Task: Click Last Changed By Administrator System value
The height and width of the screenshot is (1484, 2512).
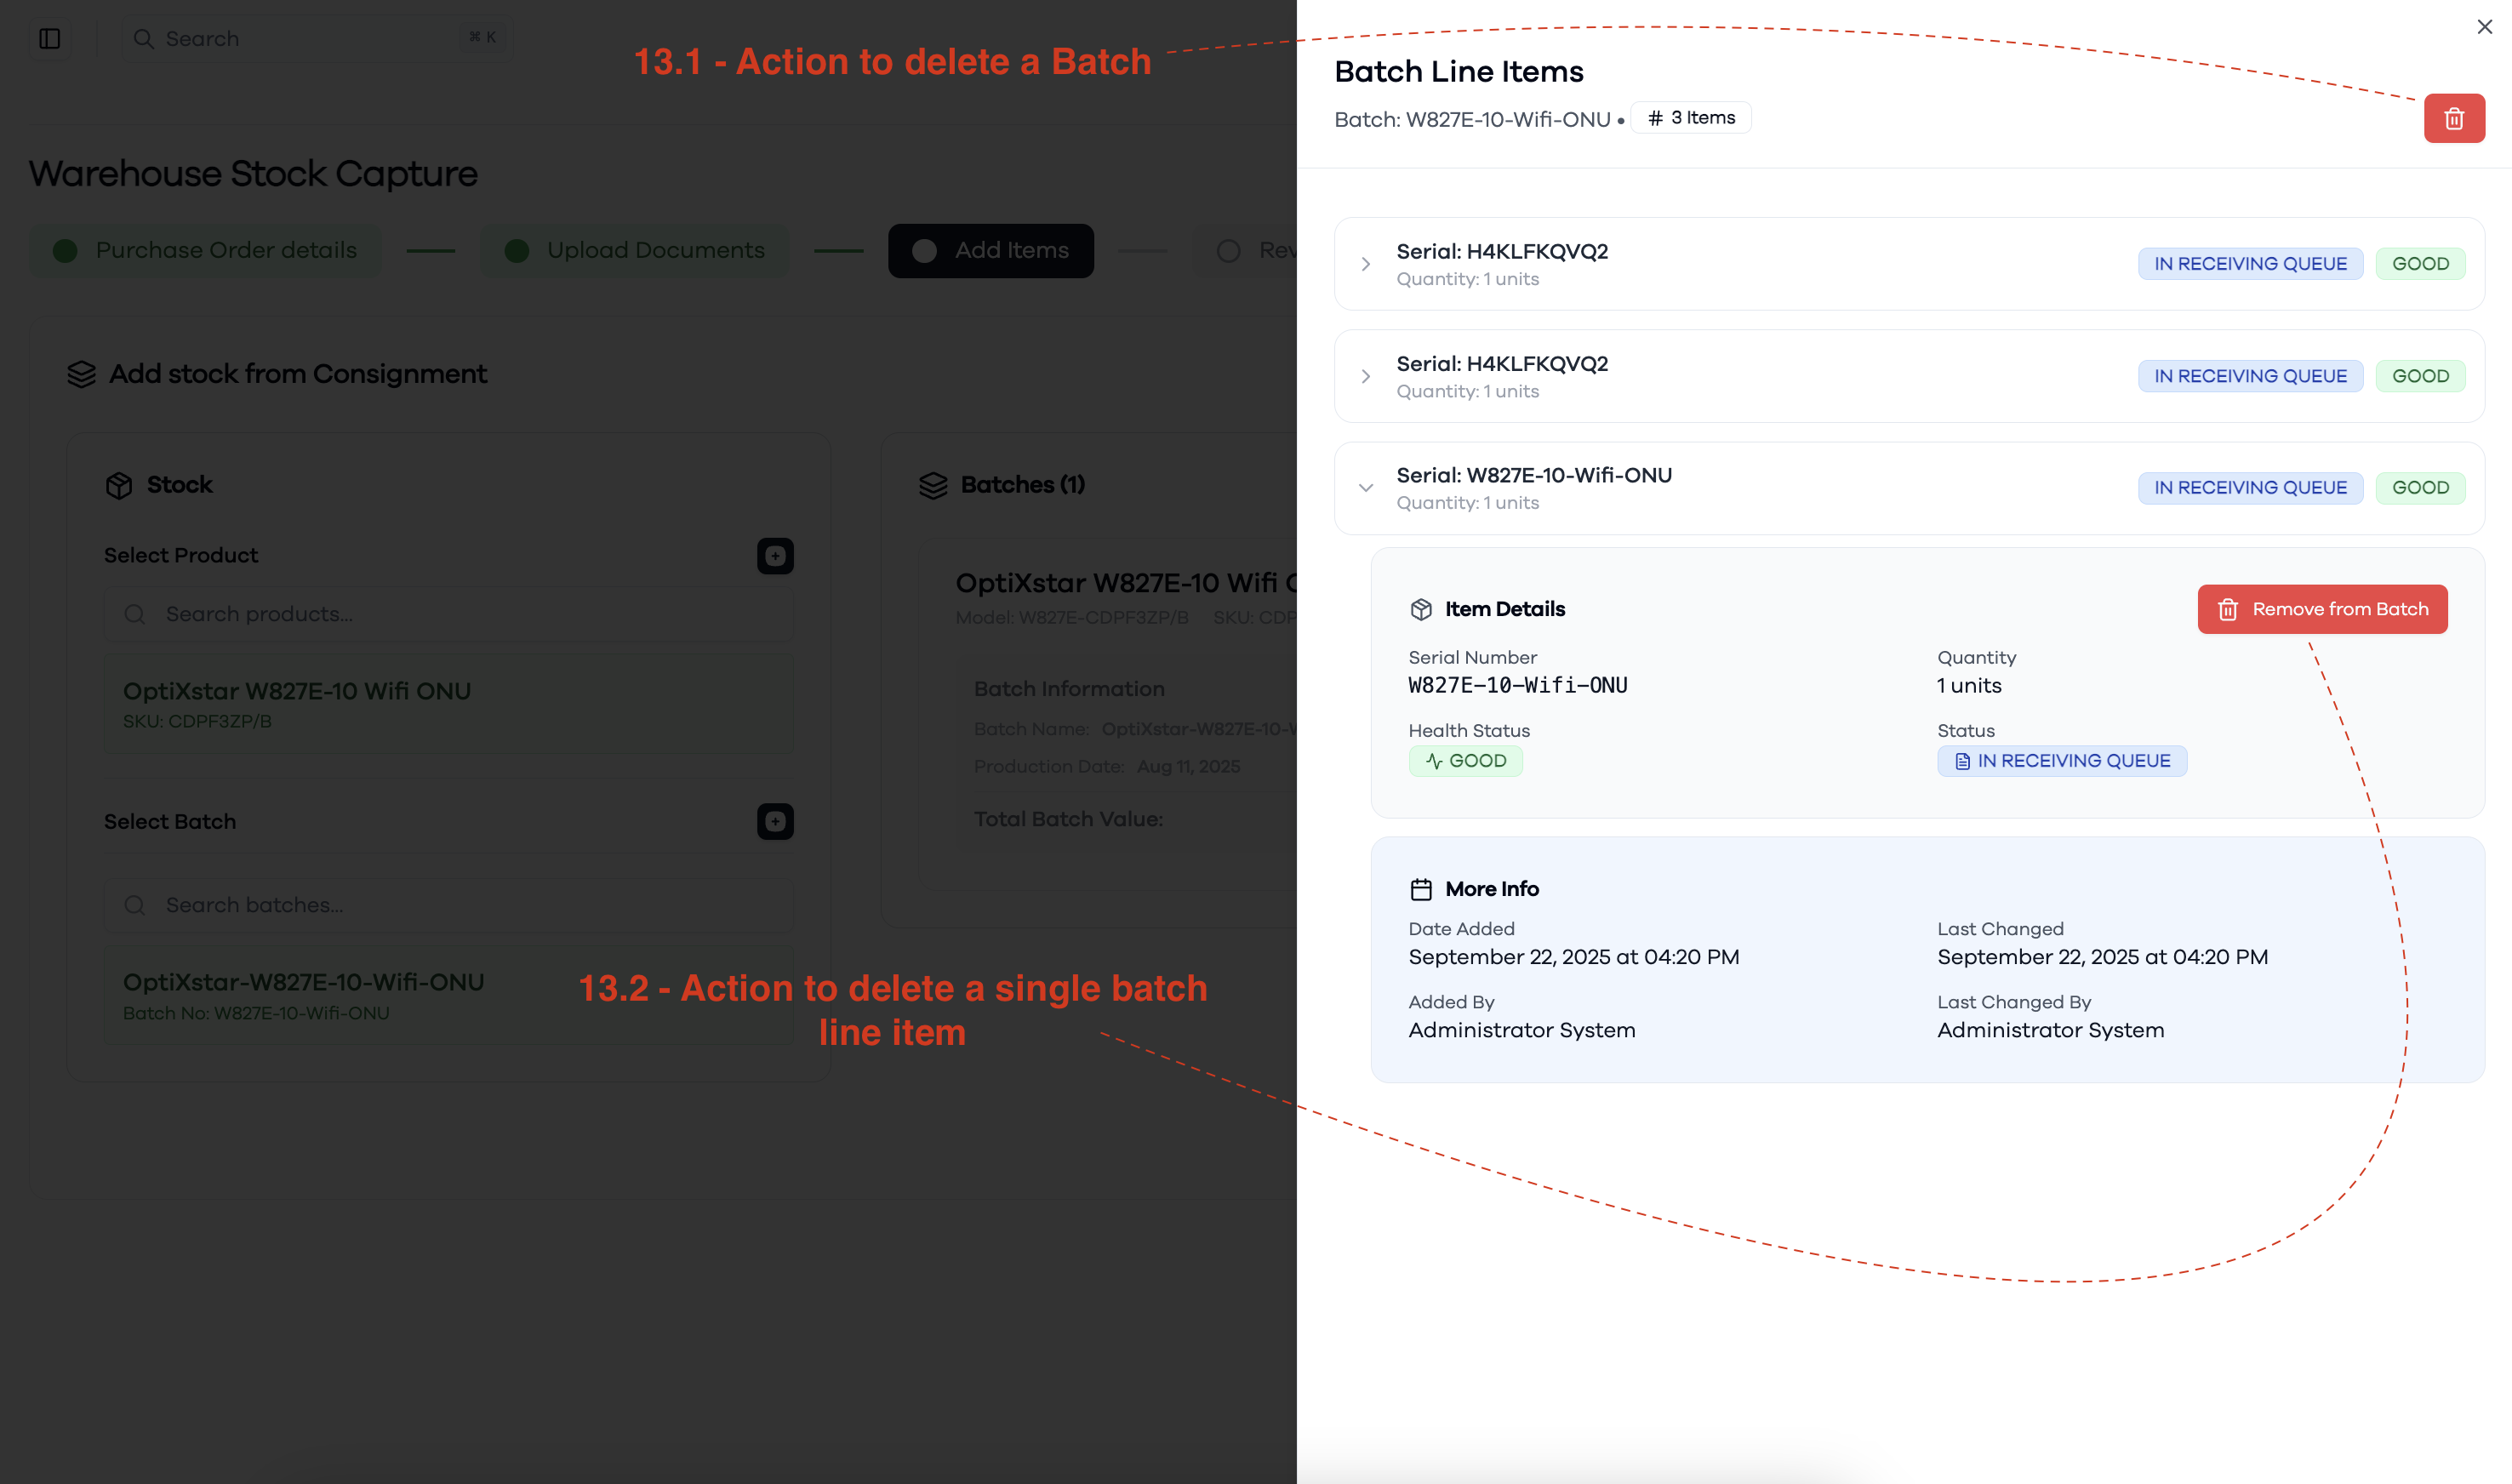Action: pos(2050,1030)
